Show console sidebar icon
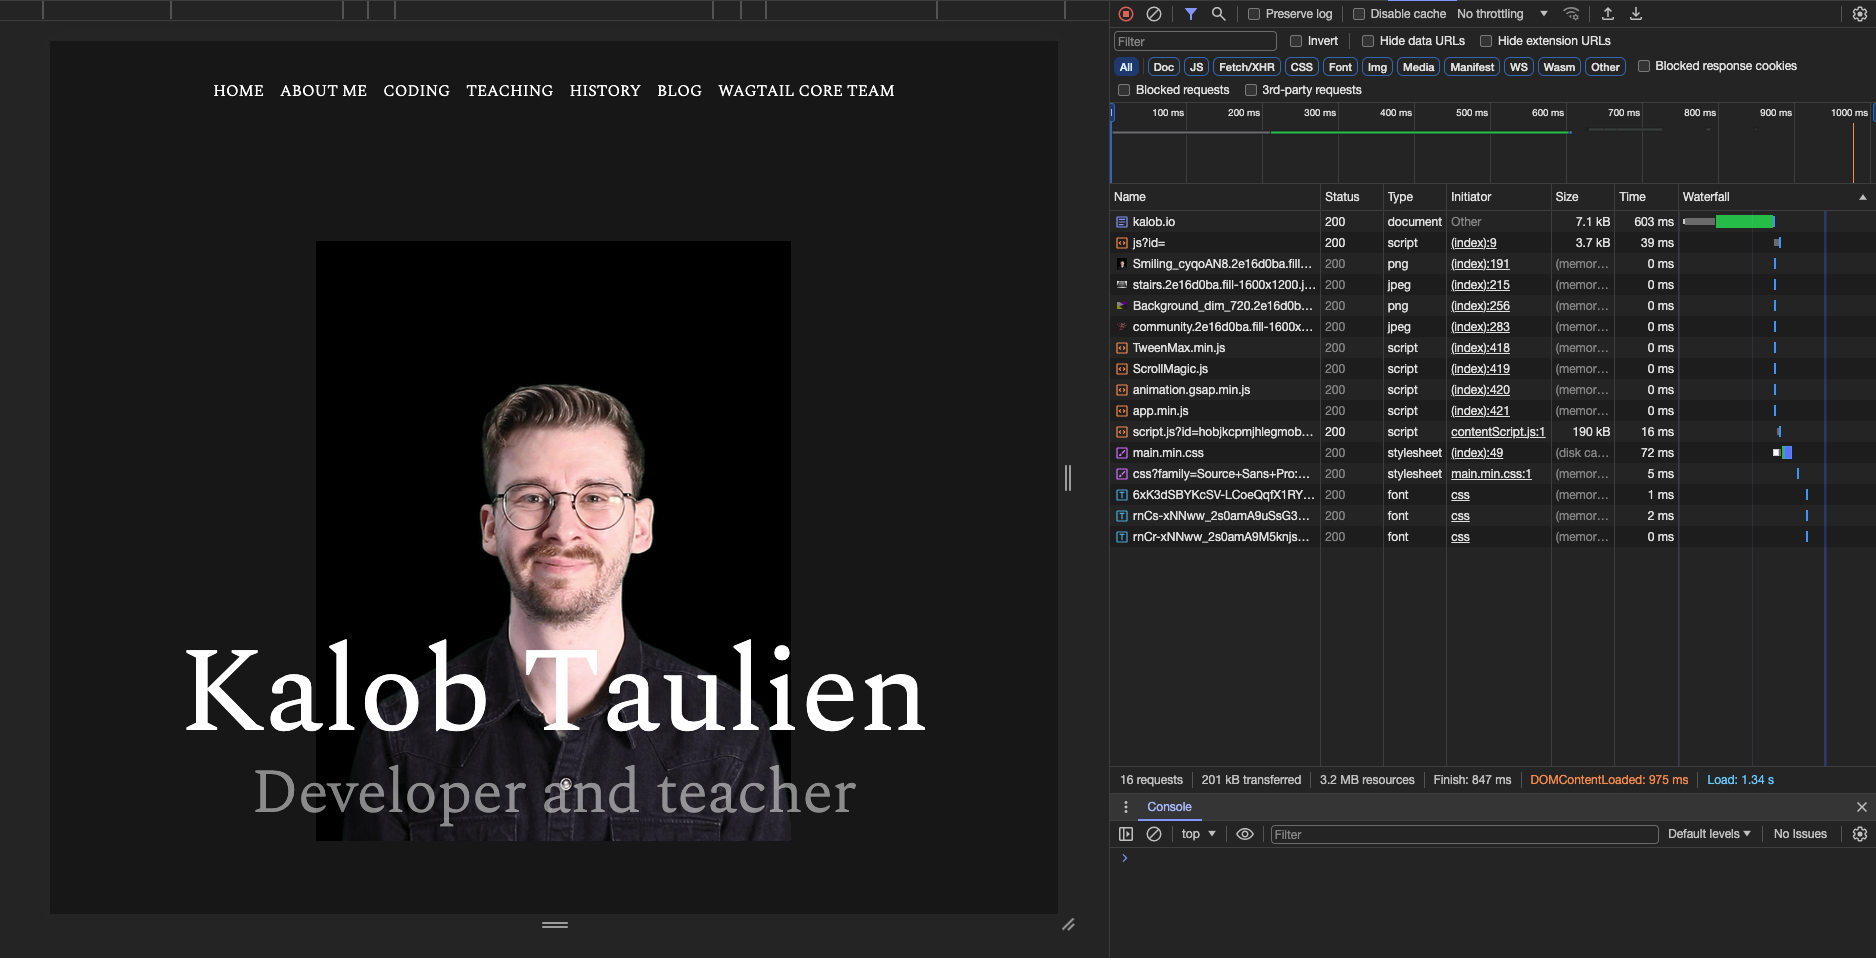The height and width of the screenshot is (958, 1876). pos(1126,834)
